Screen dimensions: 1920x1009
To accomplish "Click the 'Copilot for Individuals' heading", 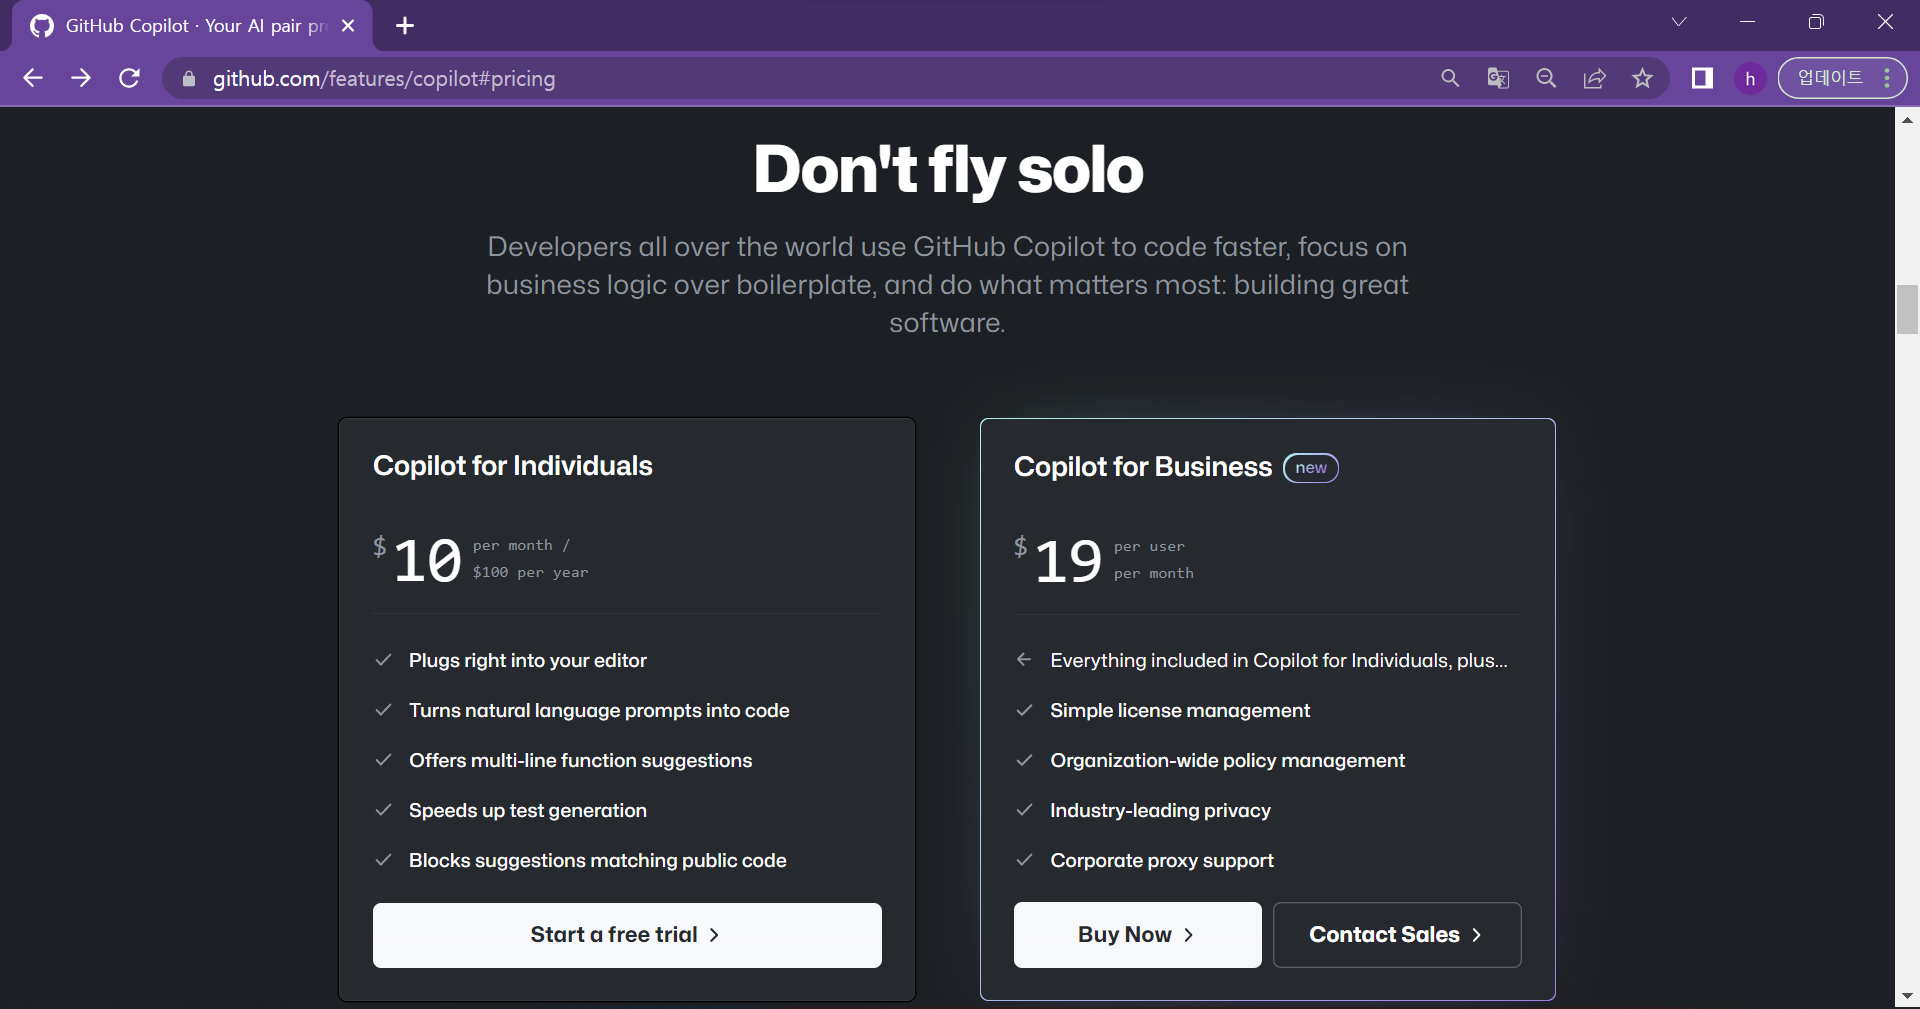I will click(512, 466).
